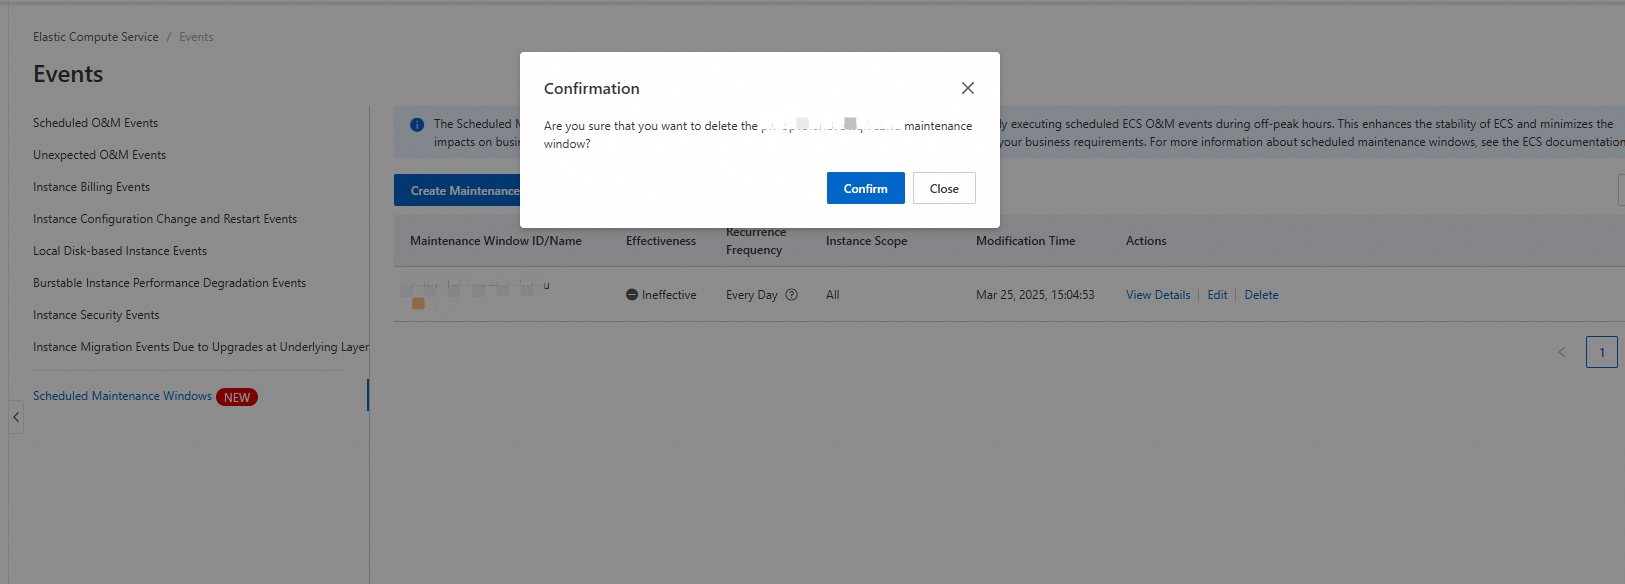Close the Confirmation dialog with X icon
Screen dimensions: 1625x584
[x=967, y=88]
